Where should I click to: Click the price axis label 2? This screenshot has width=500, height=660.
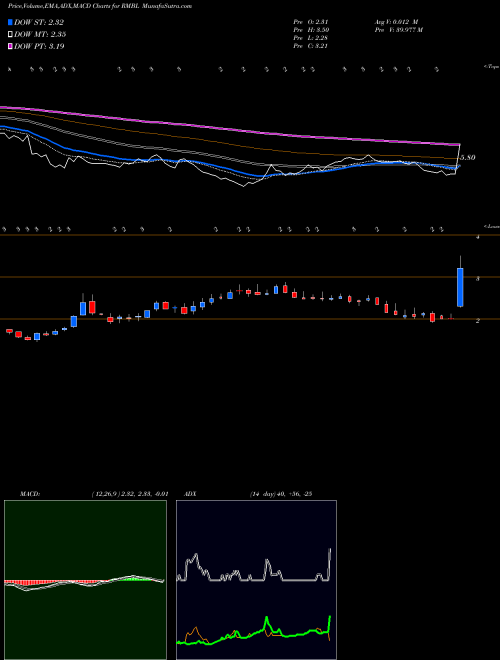point(478,321)
